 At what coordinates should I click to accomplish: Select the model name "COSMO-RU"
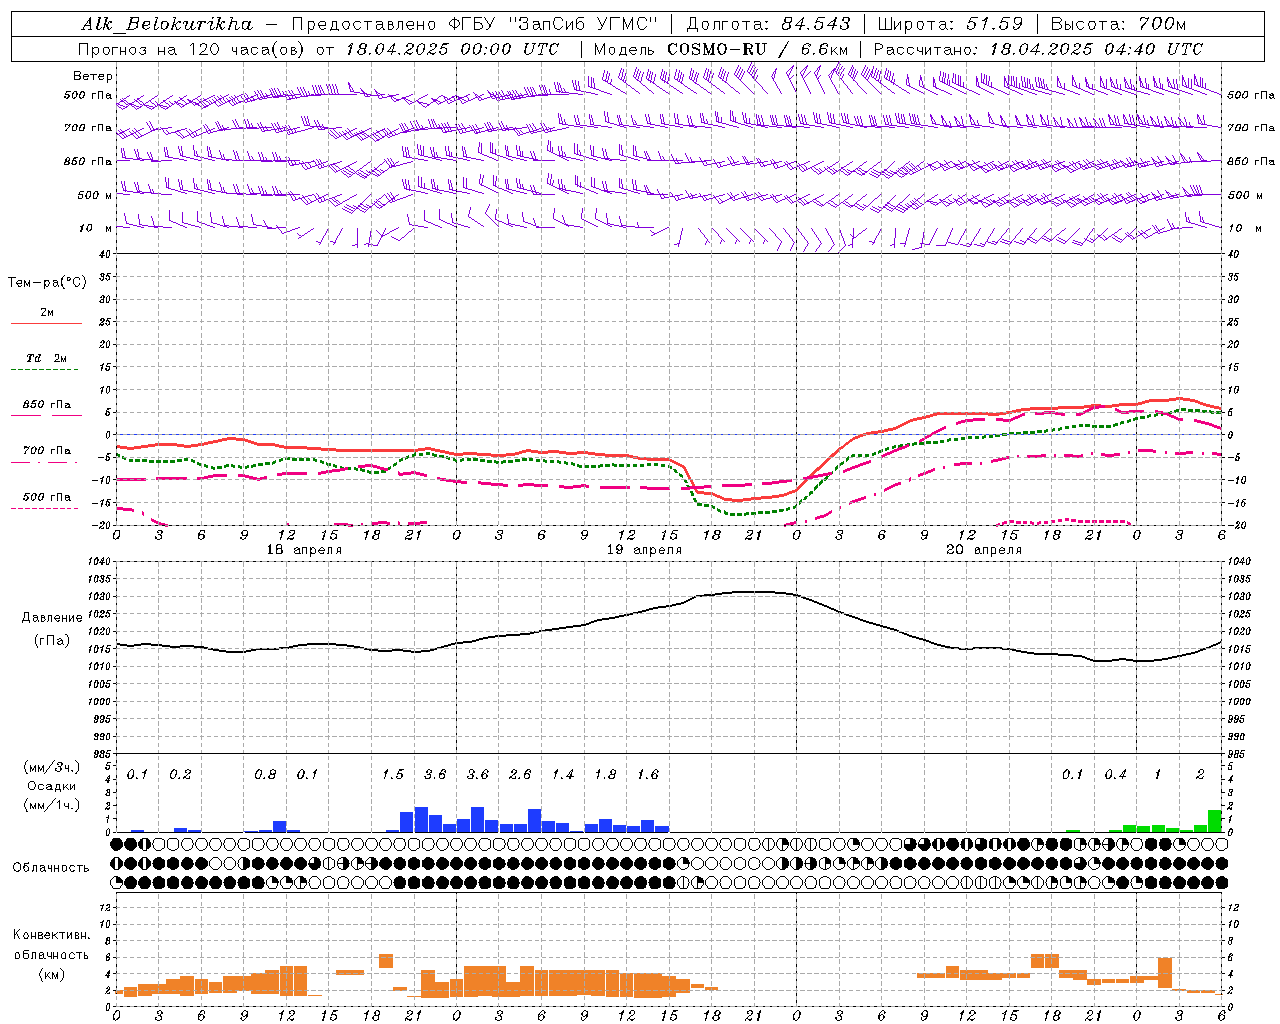(717, 49)
